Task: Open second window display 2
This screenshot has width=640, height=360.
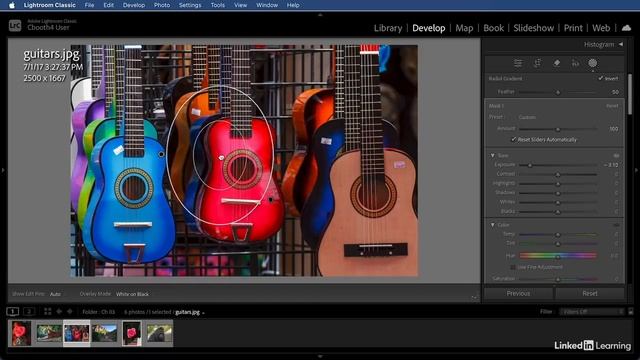Action: (29, 311)
